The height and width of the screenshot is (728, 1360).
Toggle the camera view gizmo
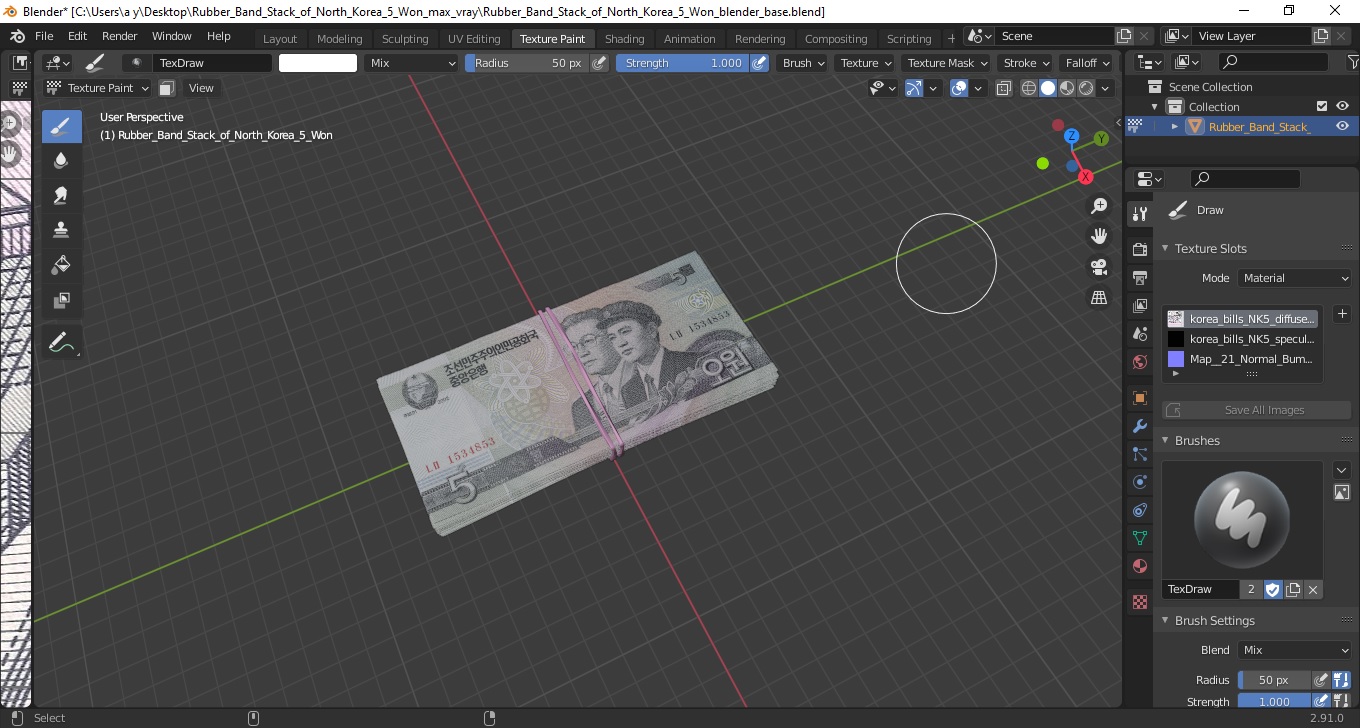click(x=1099, y=267)
